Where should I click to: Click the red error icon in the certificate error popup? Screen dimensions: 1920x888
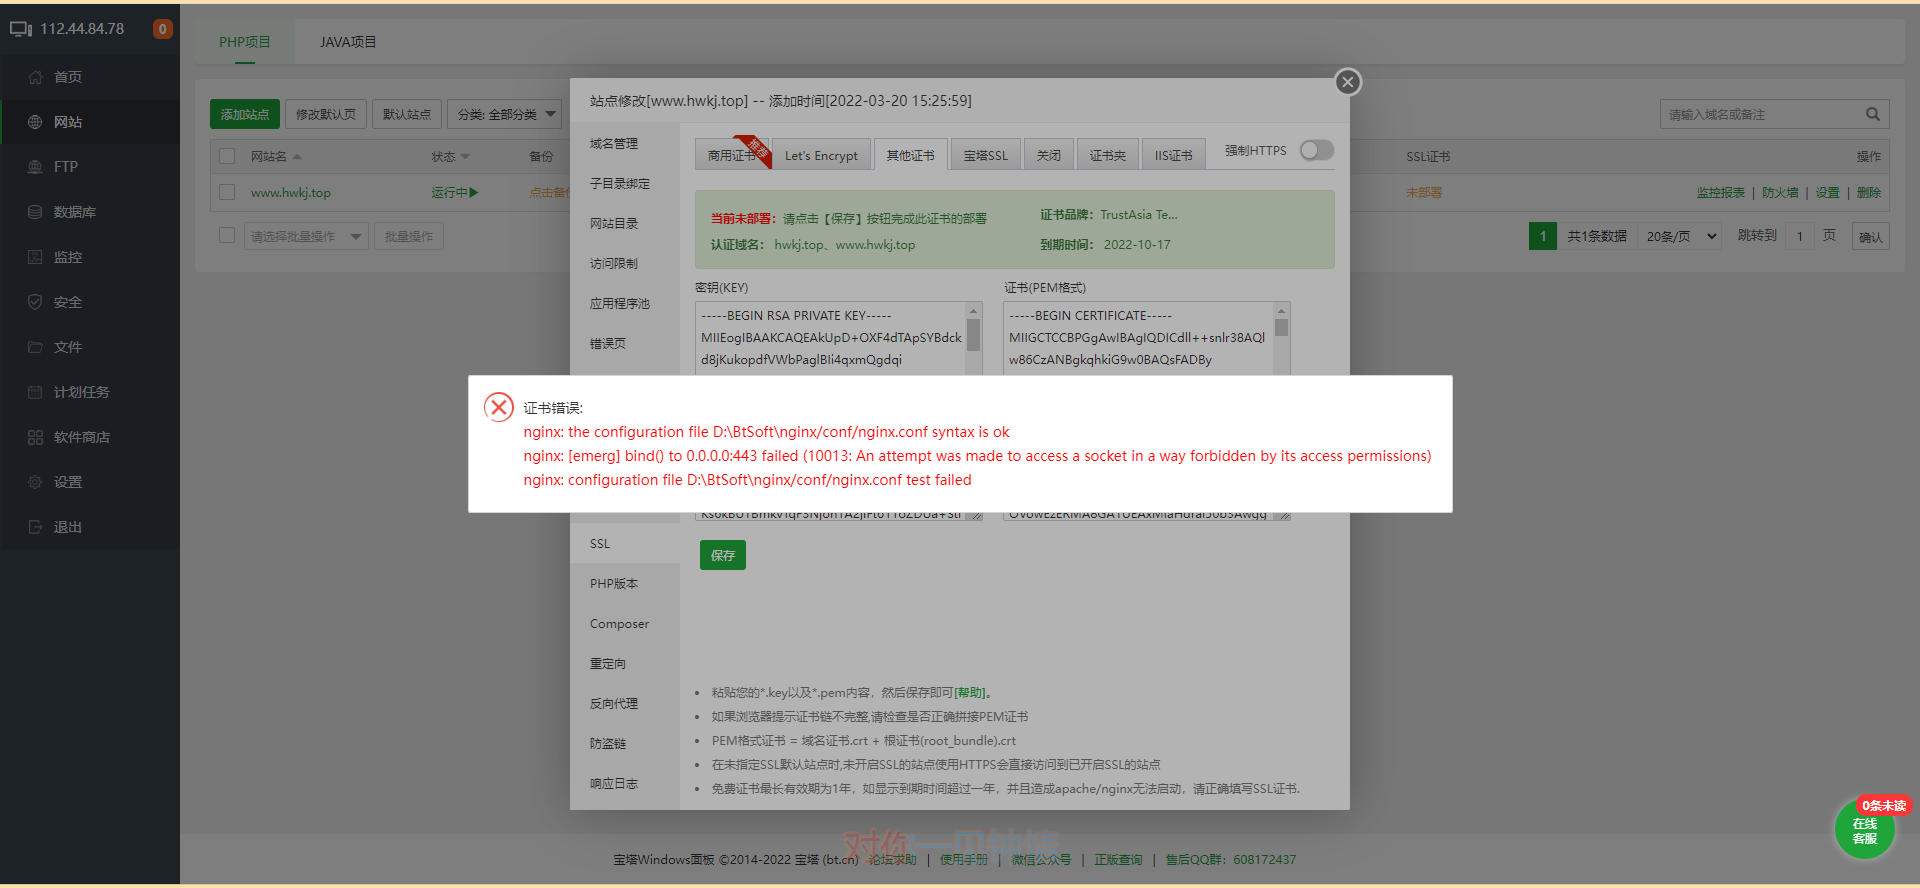coord(499,407)
